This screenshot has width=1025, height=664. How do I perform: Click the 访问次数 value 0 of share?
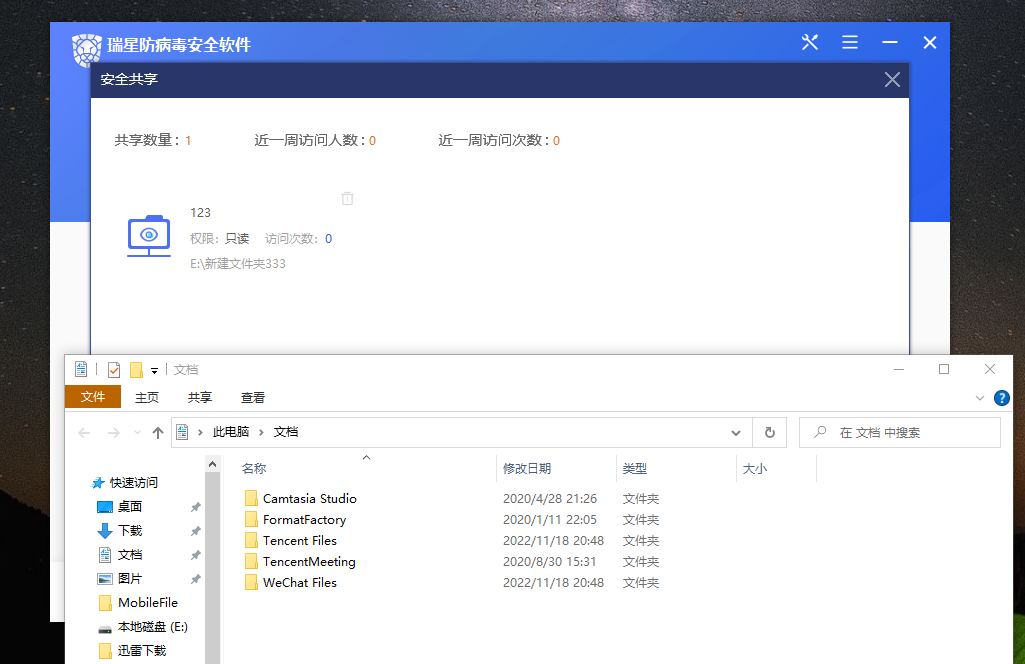[x=328, y=239]
